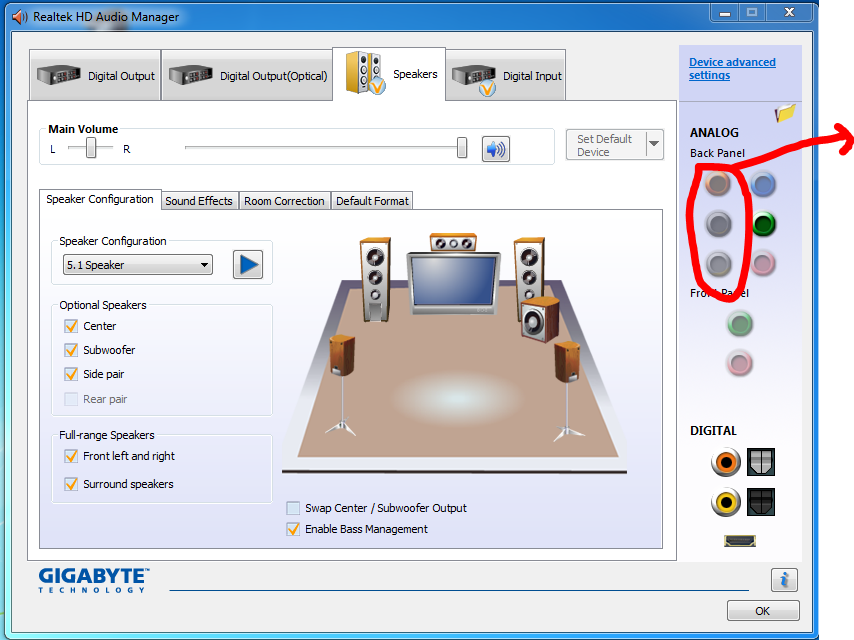The height and width of the screenshot is (640, 854).
Task: Disable Enable Bass Management checkbox
Action: pos(293,529)
